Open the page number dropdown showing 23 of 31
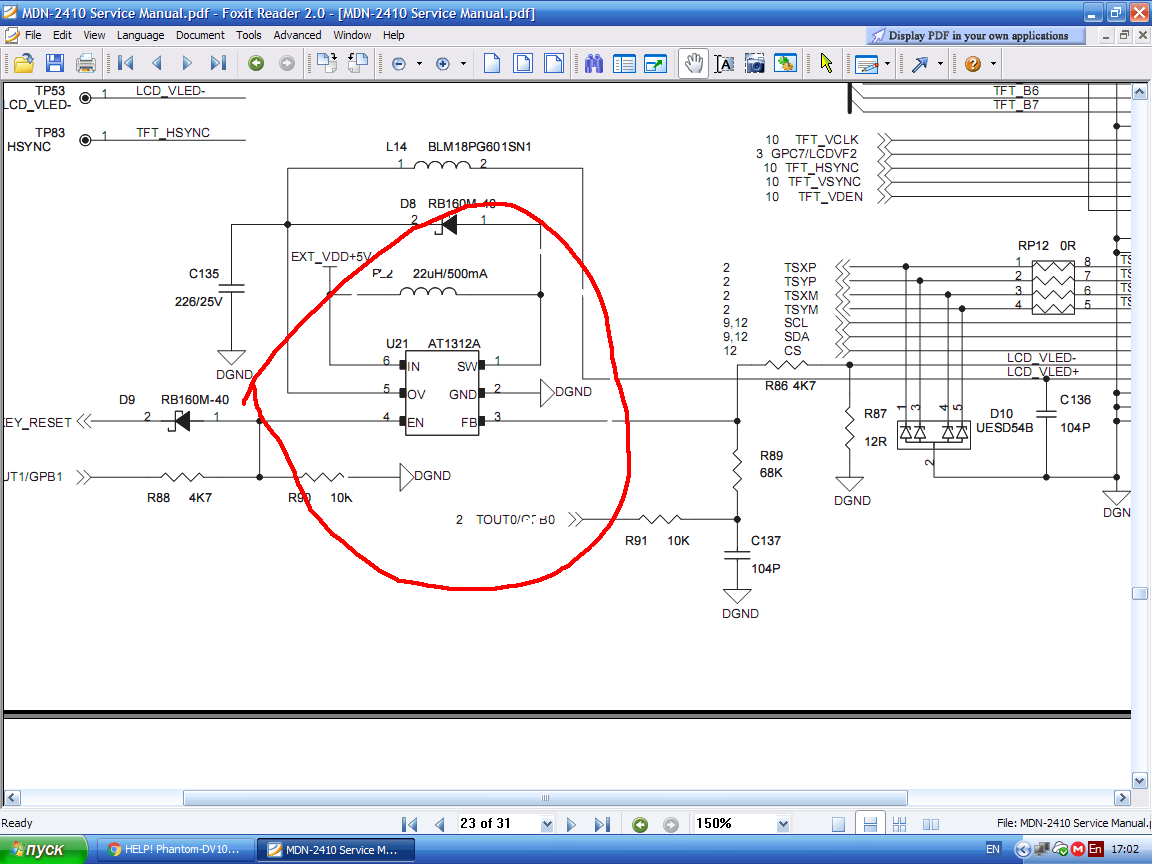1152x864 pixels. (x=546, y=824)
